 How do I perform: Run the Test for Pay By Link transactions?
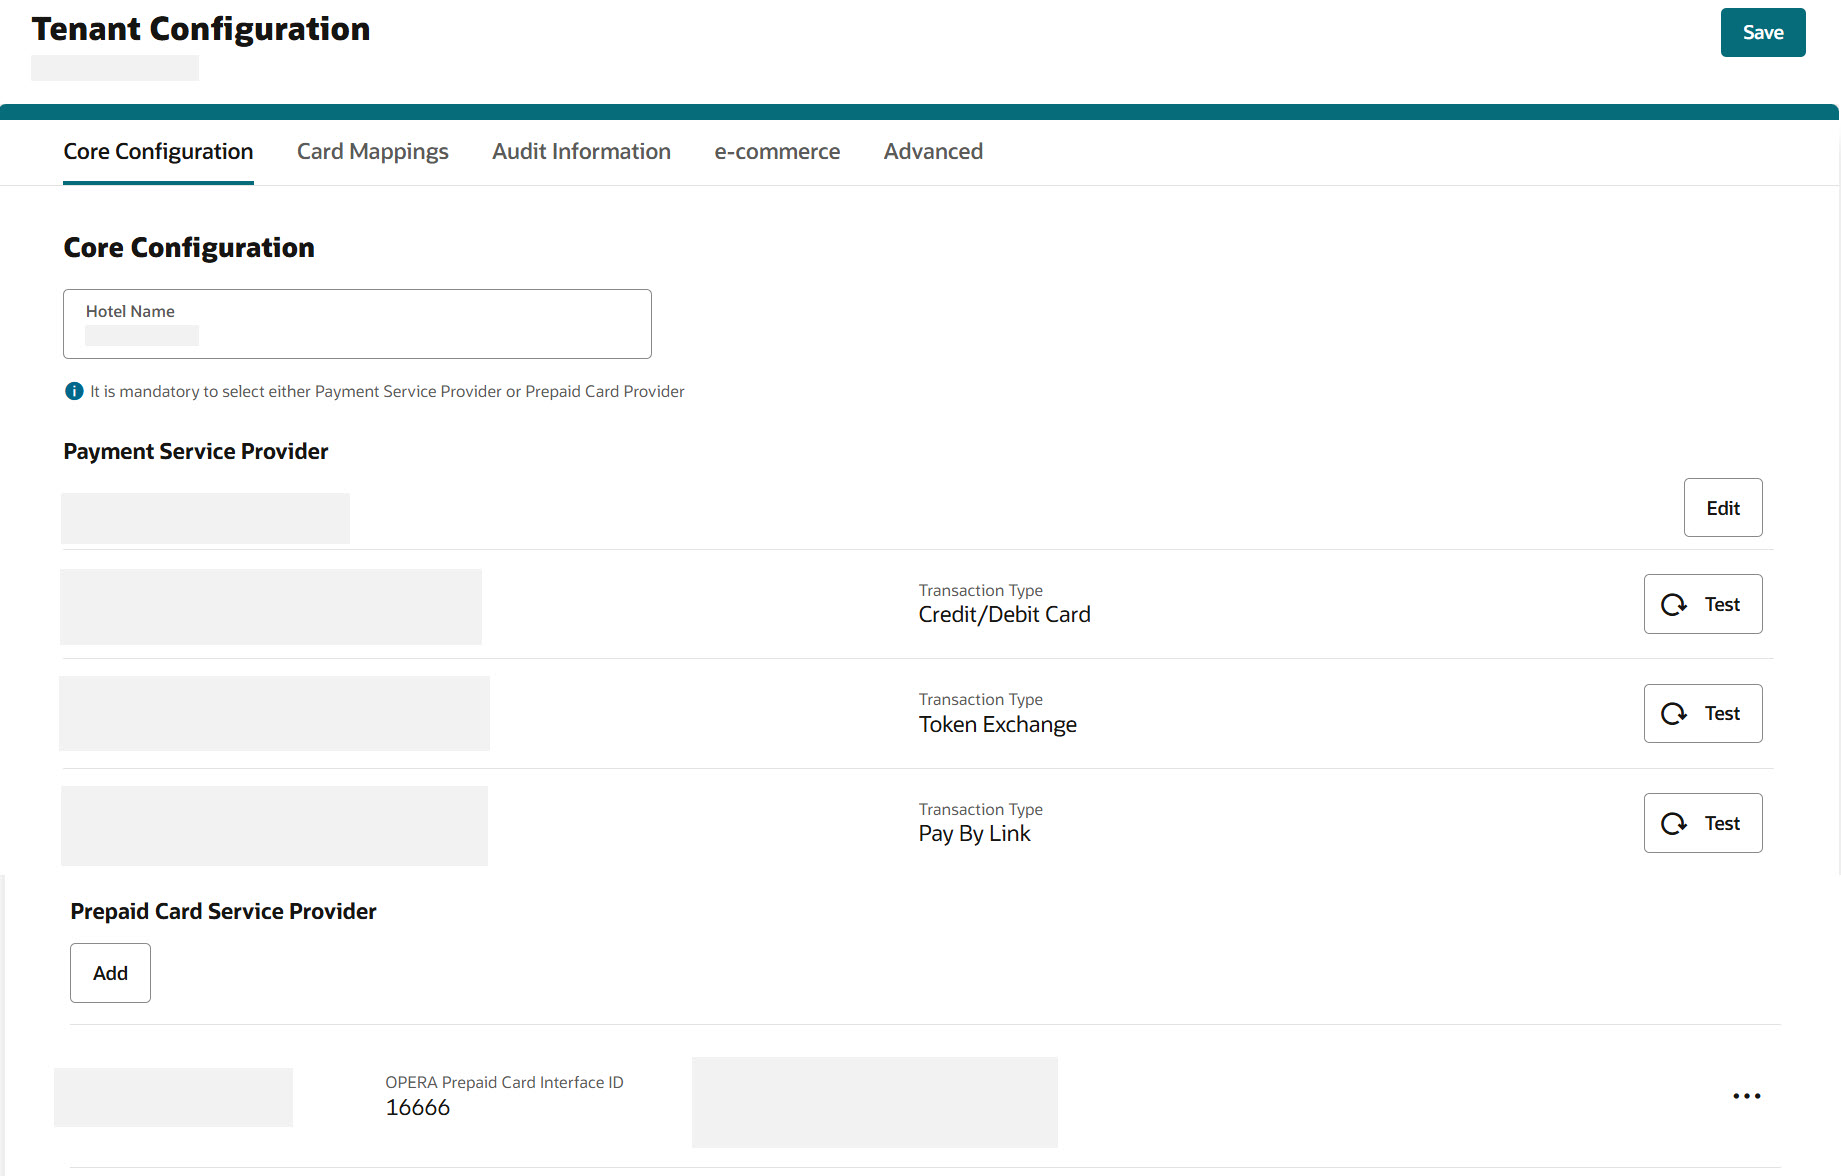(x=1703, y=823)
